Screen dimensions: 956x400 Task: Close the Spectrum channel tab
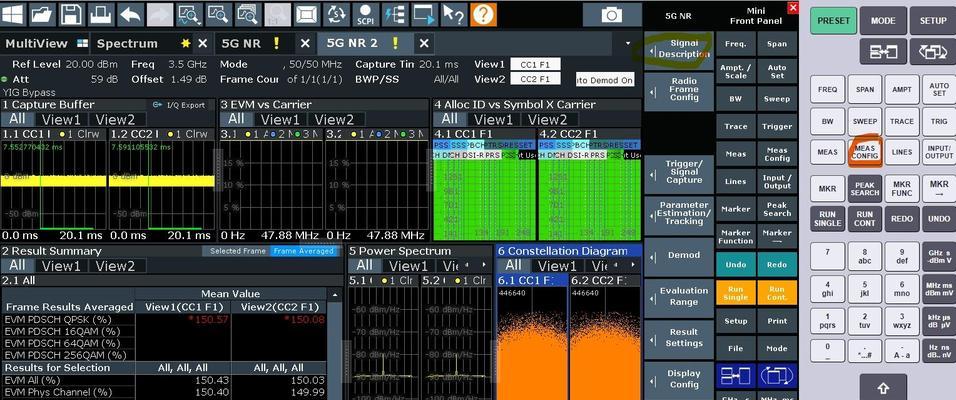pos(202,43)
